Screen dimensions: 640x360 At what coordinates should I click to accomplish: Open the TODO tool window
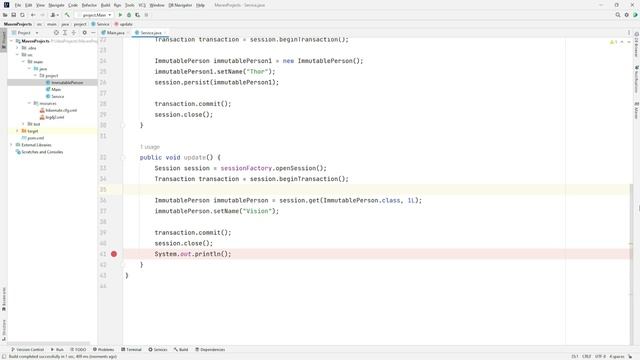tap(78, 350)
